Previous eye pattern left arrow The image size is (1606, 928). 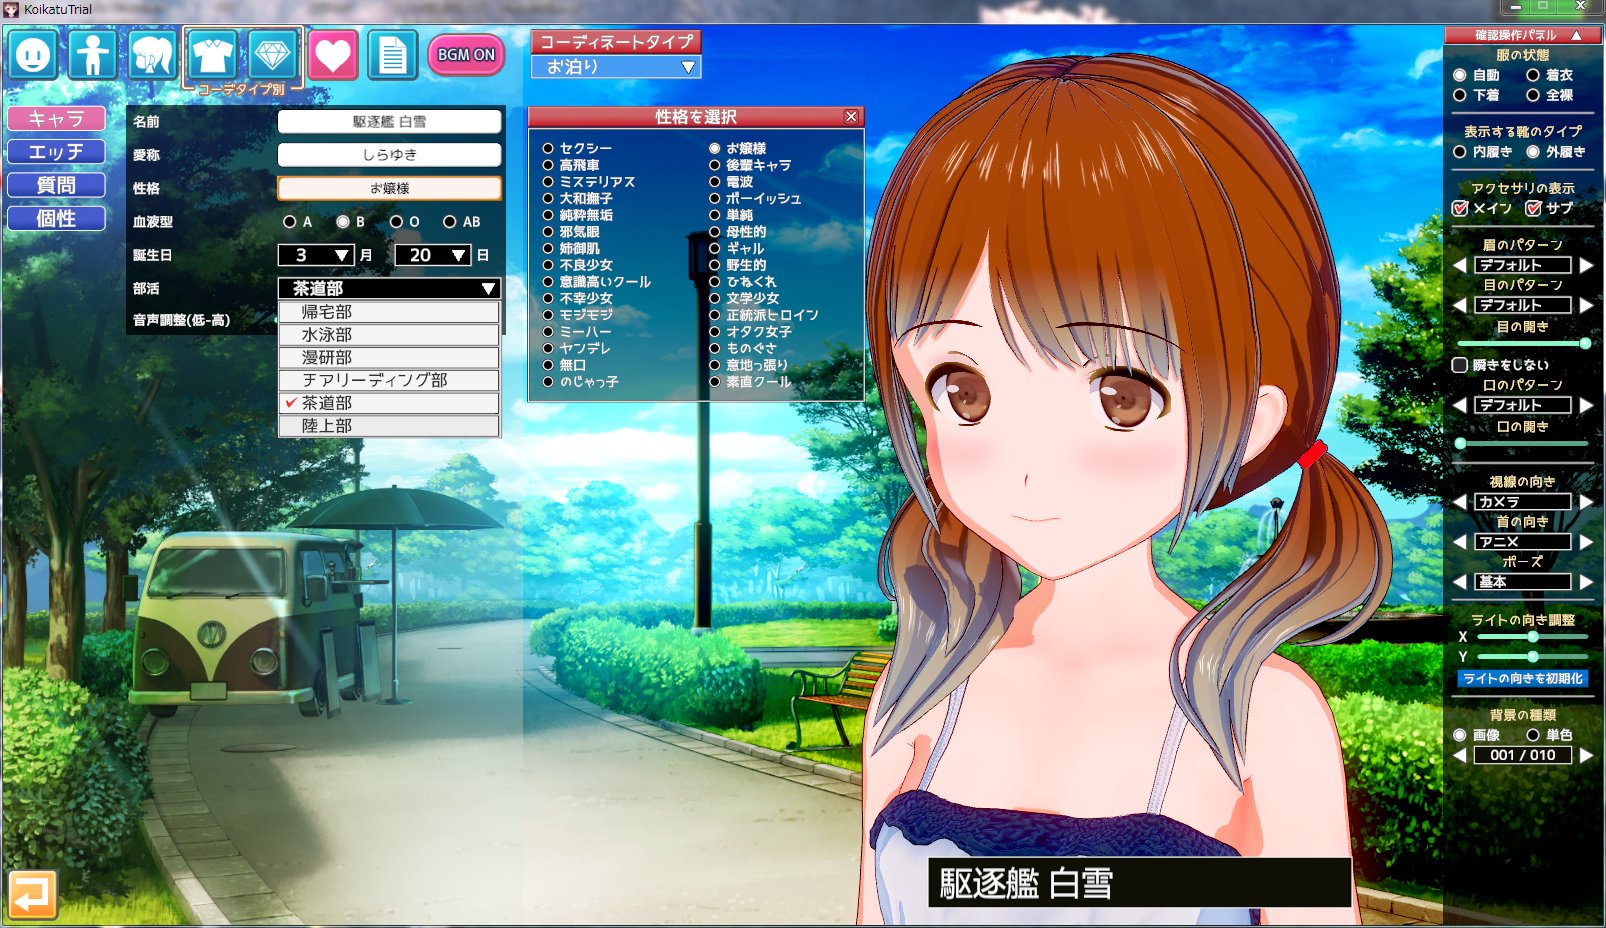(x=1459, y=305)
